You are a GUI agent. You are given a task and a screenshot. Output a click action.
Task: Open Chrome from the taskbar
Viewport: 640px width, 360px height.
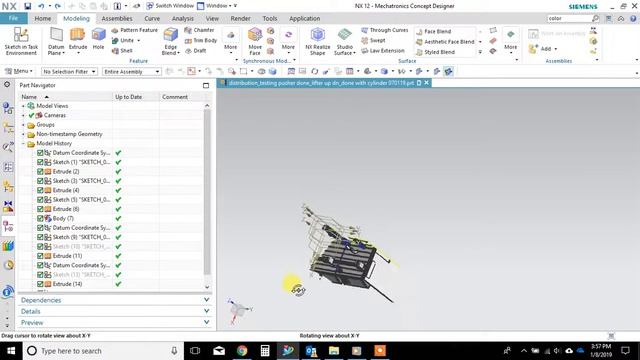tap(242, 351)
